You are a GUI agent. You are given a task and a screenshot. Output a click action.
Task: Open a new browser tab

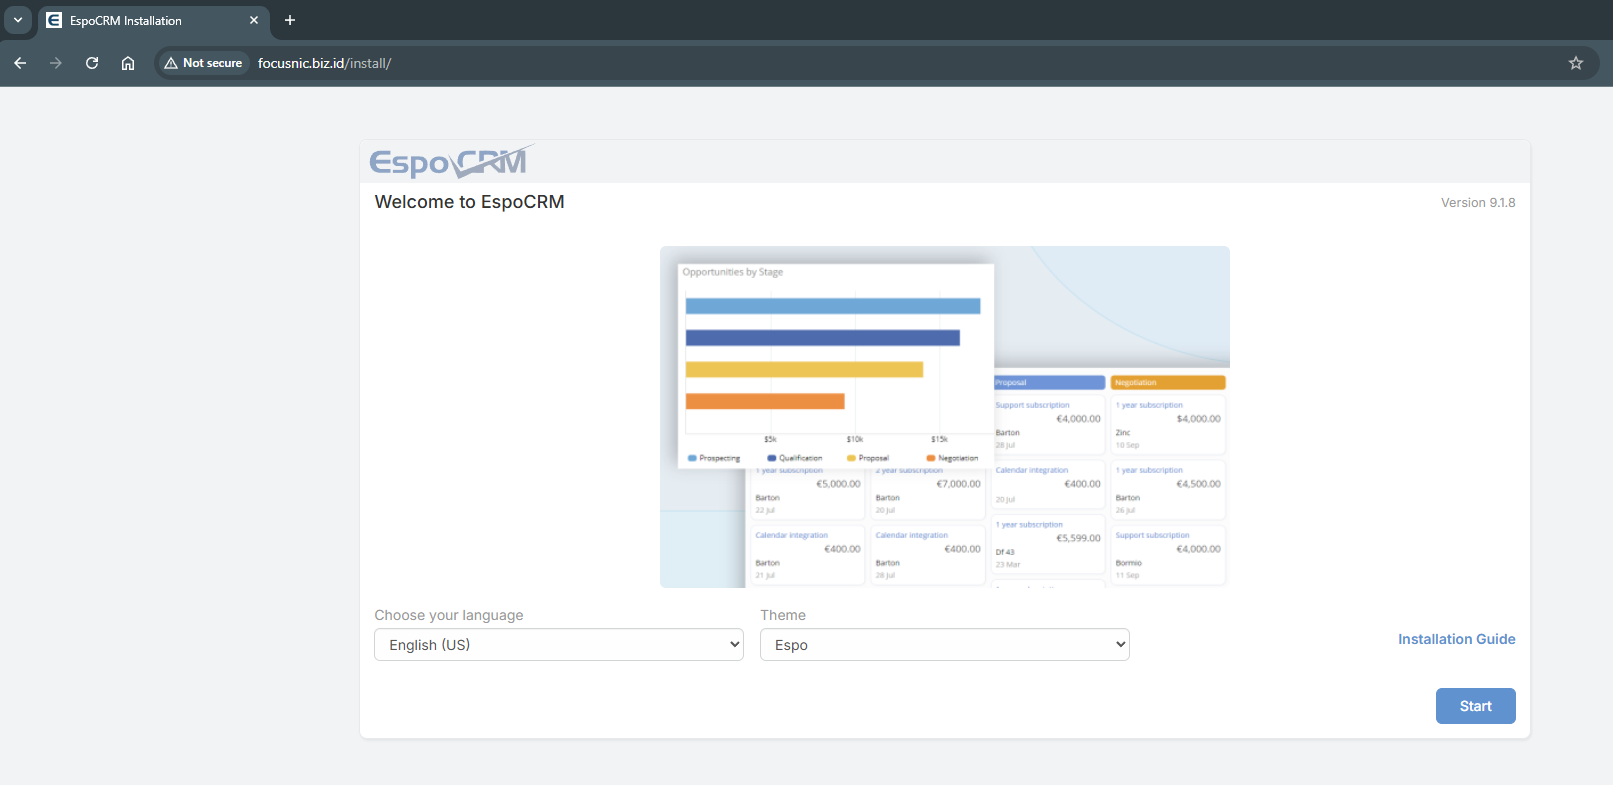pos(290,20)
